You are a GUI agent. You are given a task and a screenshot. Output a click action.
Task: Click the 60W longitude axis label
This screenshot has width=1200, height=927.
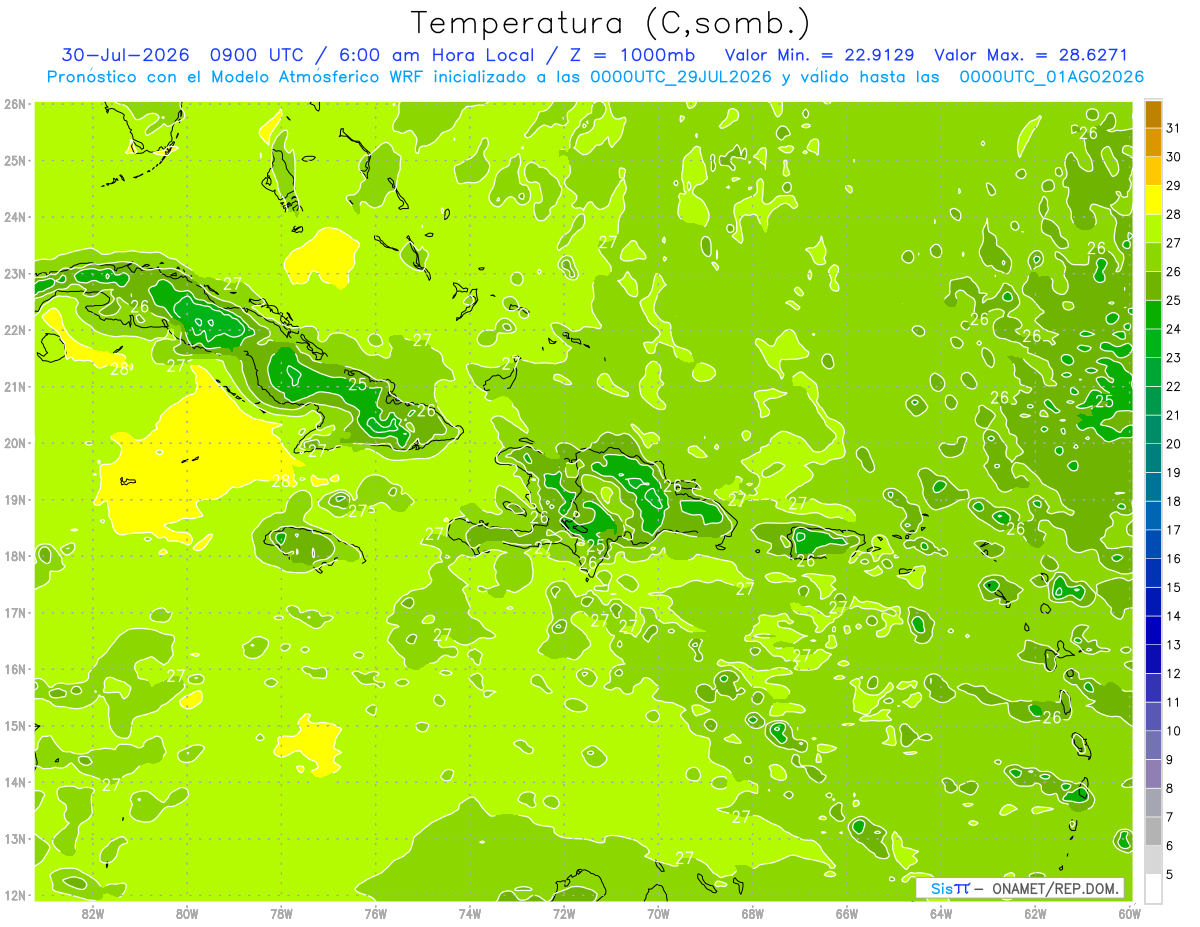[x=1129, y=914]
